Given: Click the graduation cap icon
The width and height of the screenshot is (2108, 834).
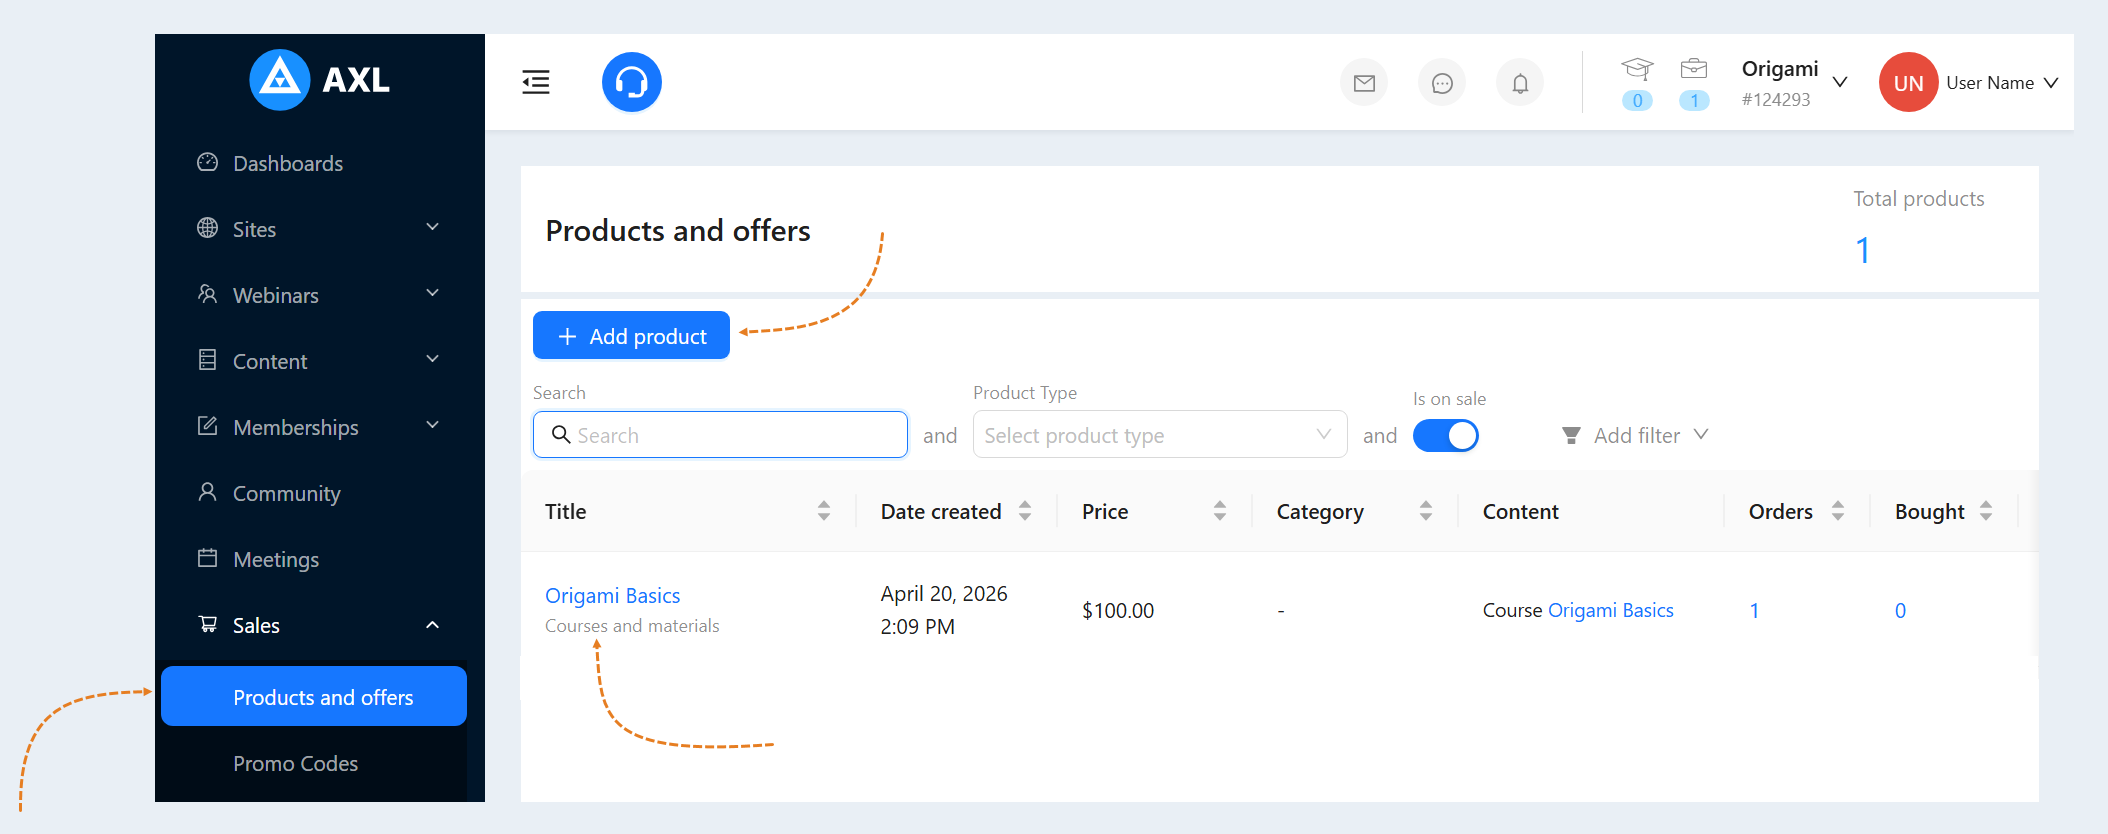Looking at the screenshot, I should [x=1637, y=68].
